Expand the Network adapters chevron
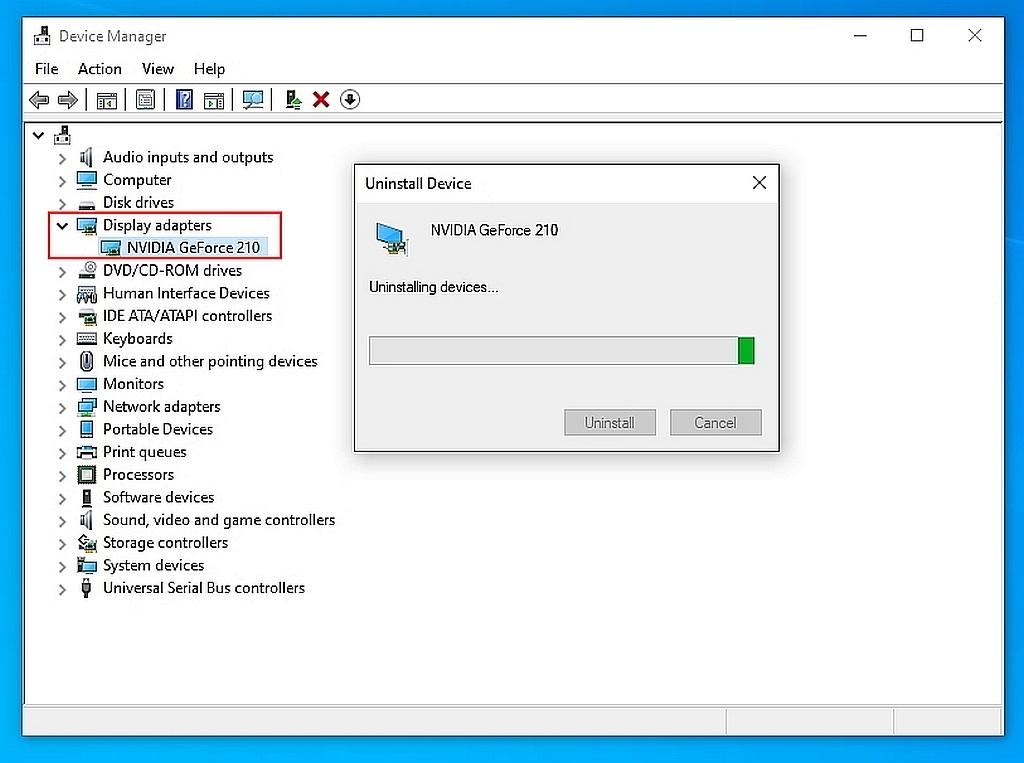The width and height of the screenshot is (1024, 763). 62,408
